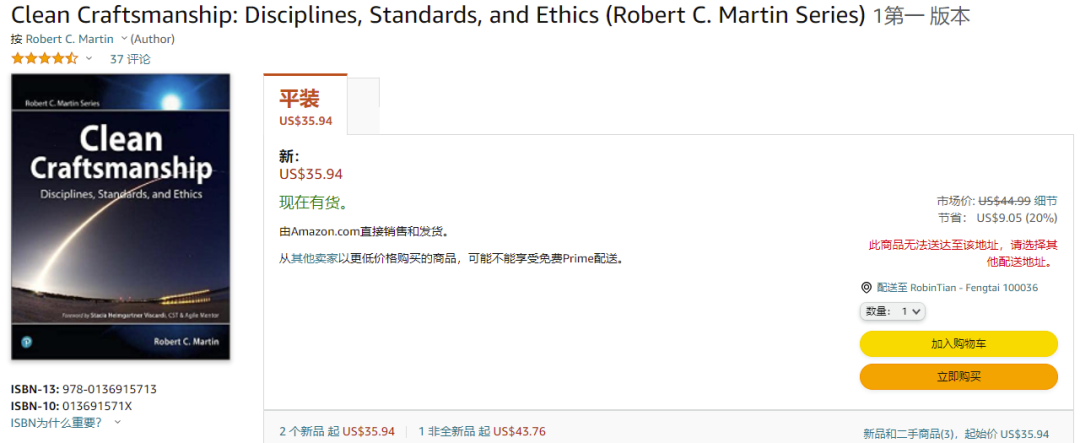1080x443 pixels.
Task: Select the 平装 paperback format tab
Action: click(x=305, y=104)
